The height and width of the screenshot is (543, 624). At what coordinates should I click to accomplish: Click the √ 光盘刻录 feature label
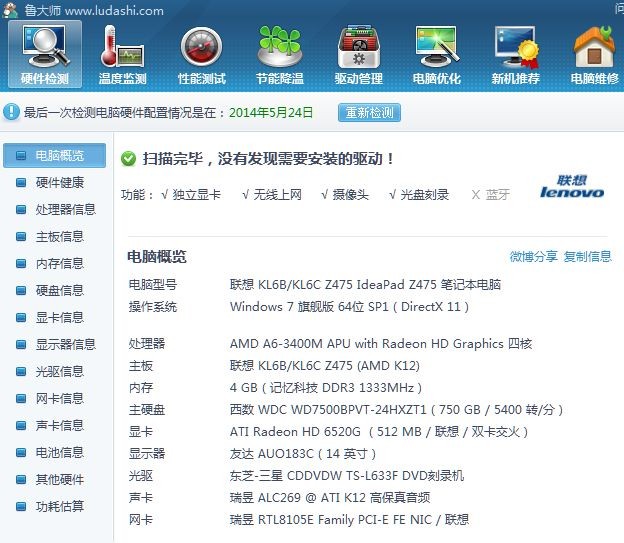[x=419, y=194]
